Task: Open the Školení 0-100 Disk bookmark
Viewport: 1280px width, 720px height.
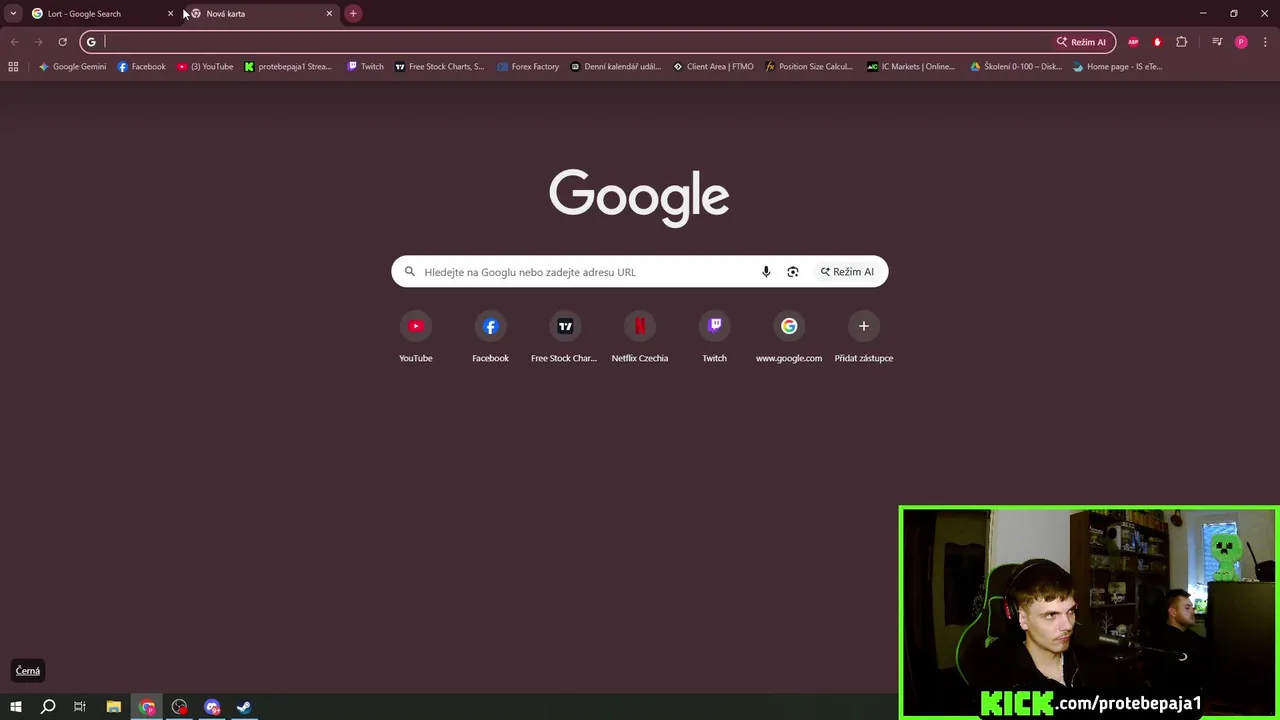Action: point(1016,67)
